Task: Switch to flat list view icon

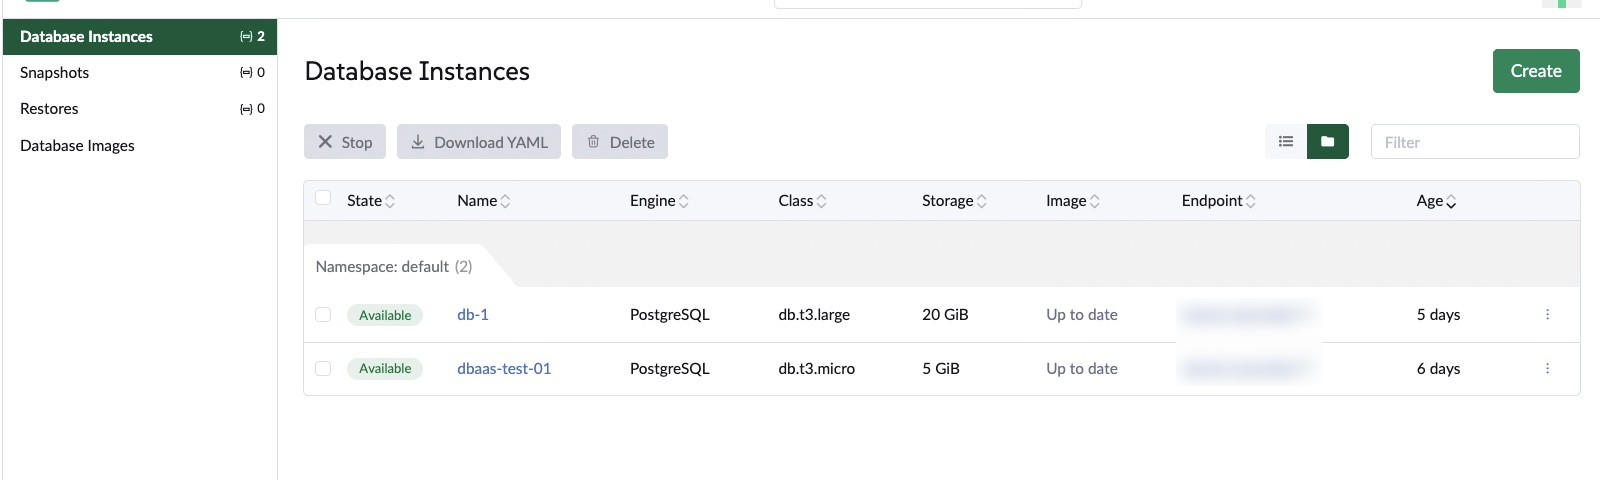Action: [x=1286, y=142]
